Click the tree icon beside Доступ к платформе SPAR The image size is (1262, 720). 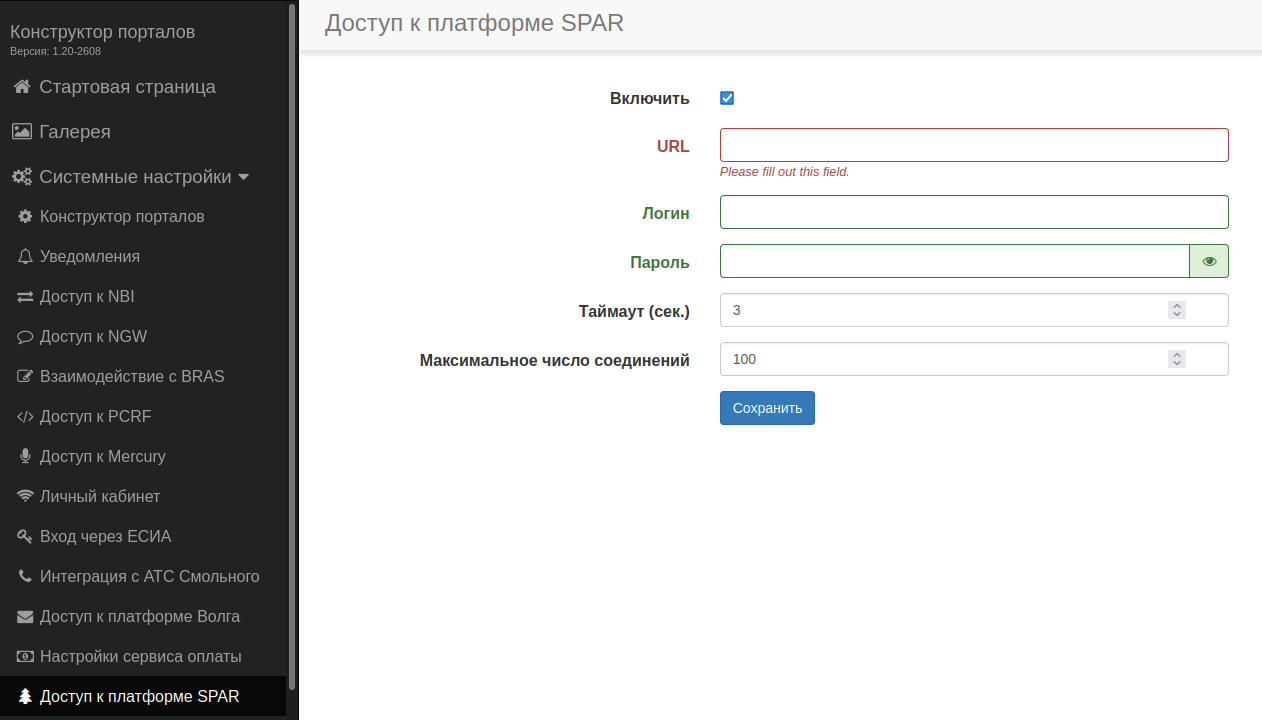click(x=26, y=696)
